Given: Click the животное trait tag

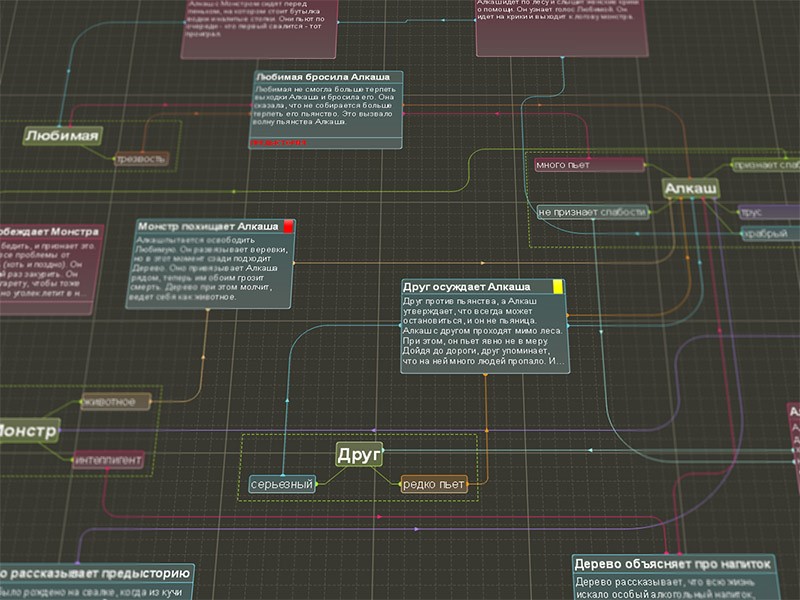Looking at the screenshot, I should 114,402.
